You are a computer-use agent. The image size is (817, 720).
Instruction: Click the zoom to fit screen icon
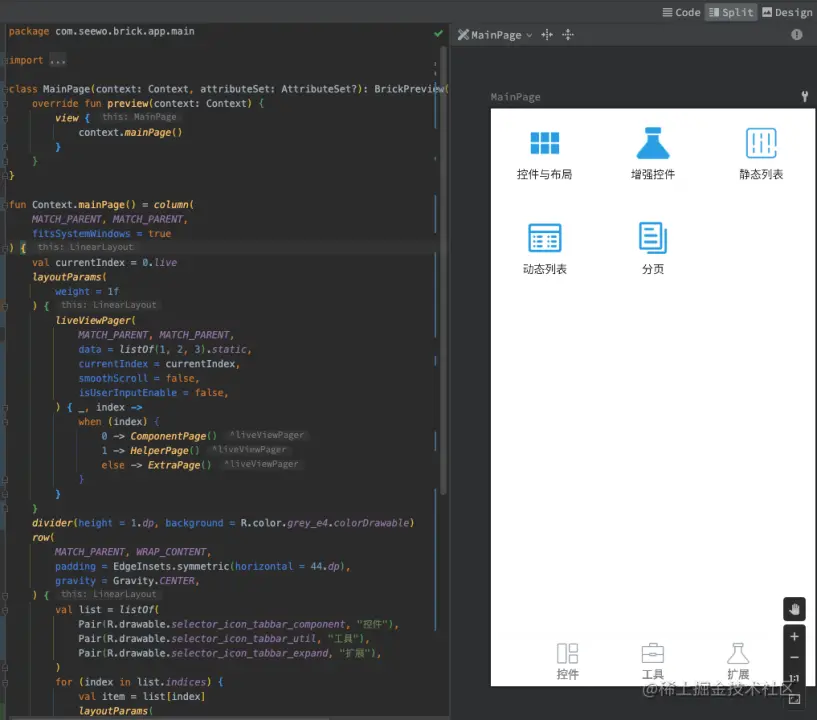(795, 700)
